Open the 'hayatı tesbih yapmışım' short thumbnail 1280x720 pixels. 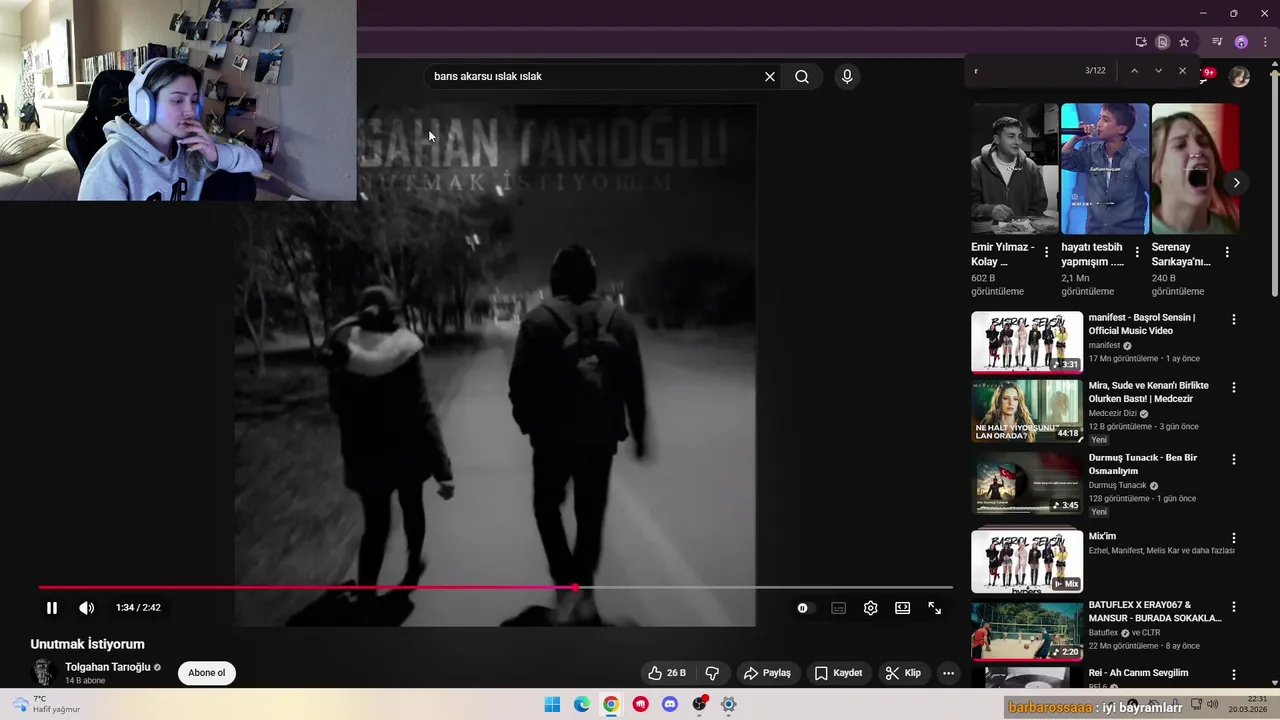click(x=1105, y=168)
